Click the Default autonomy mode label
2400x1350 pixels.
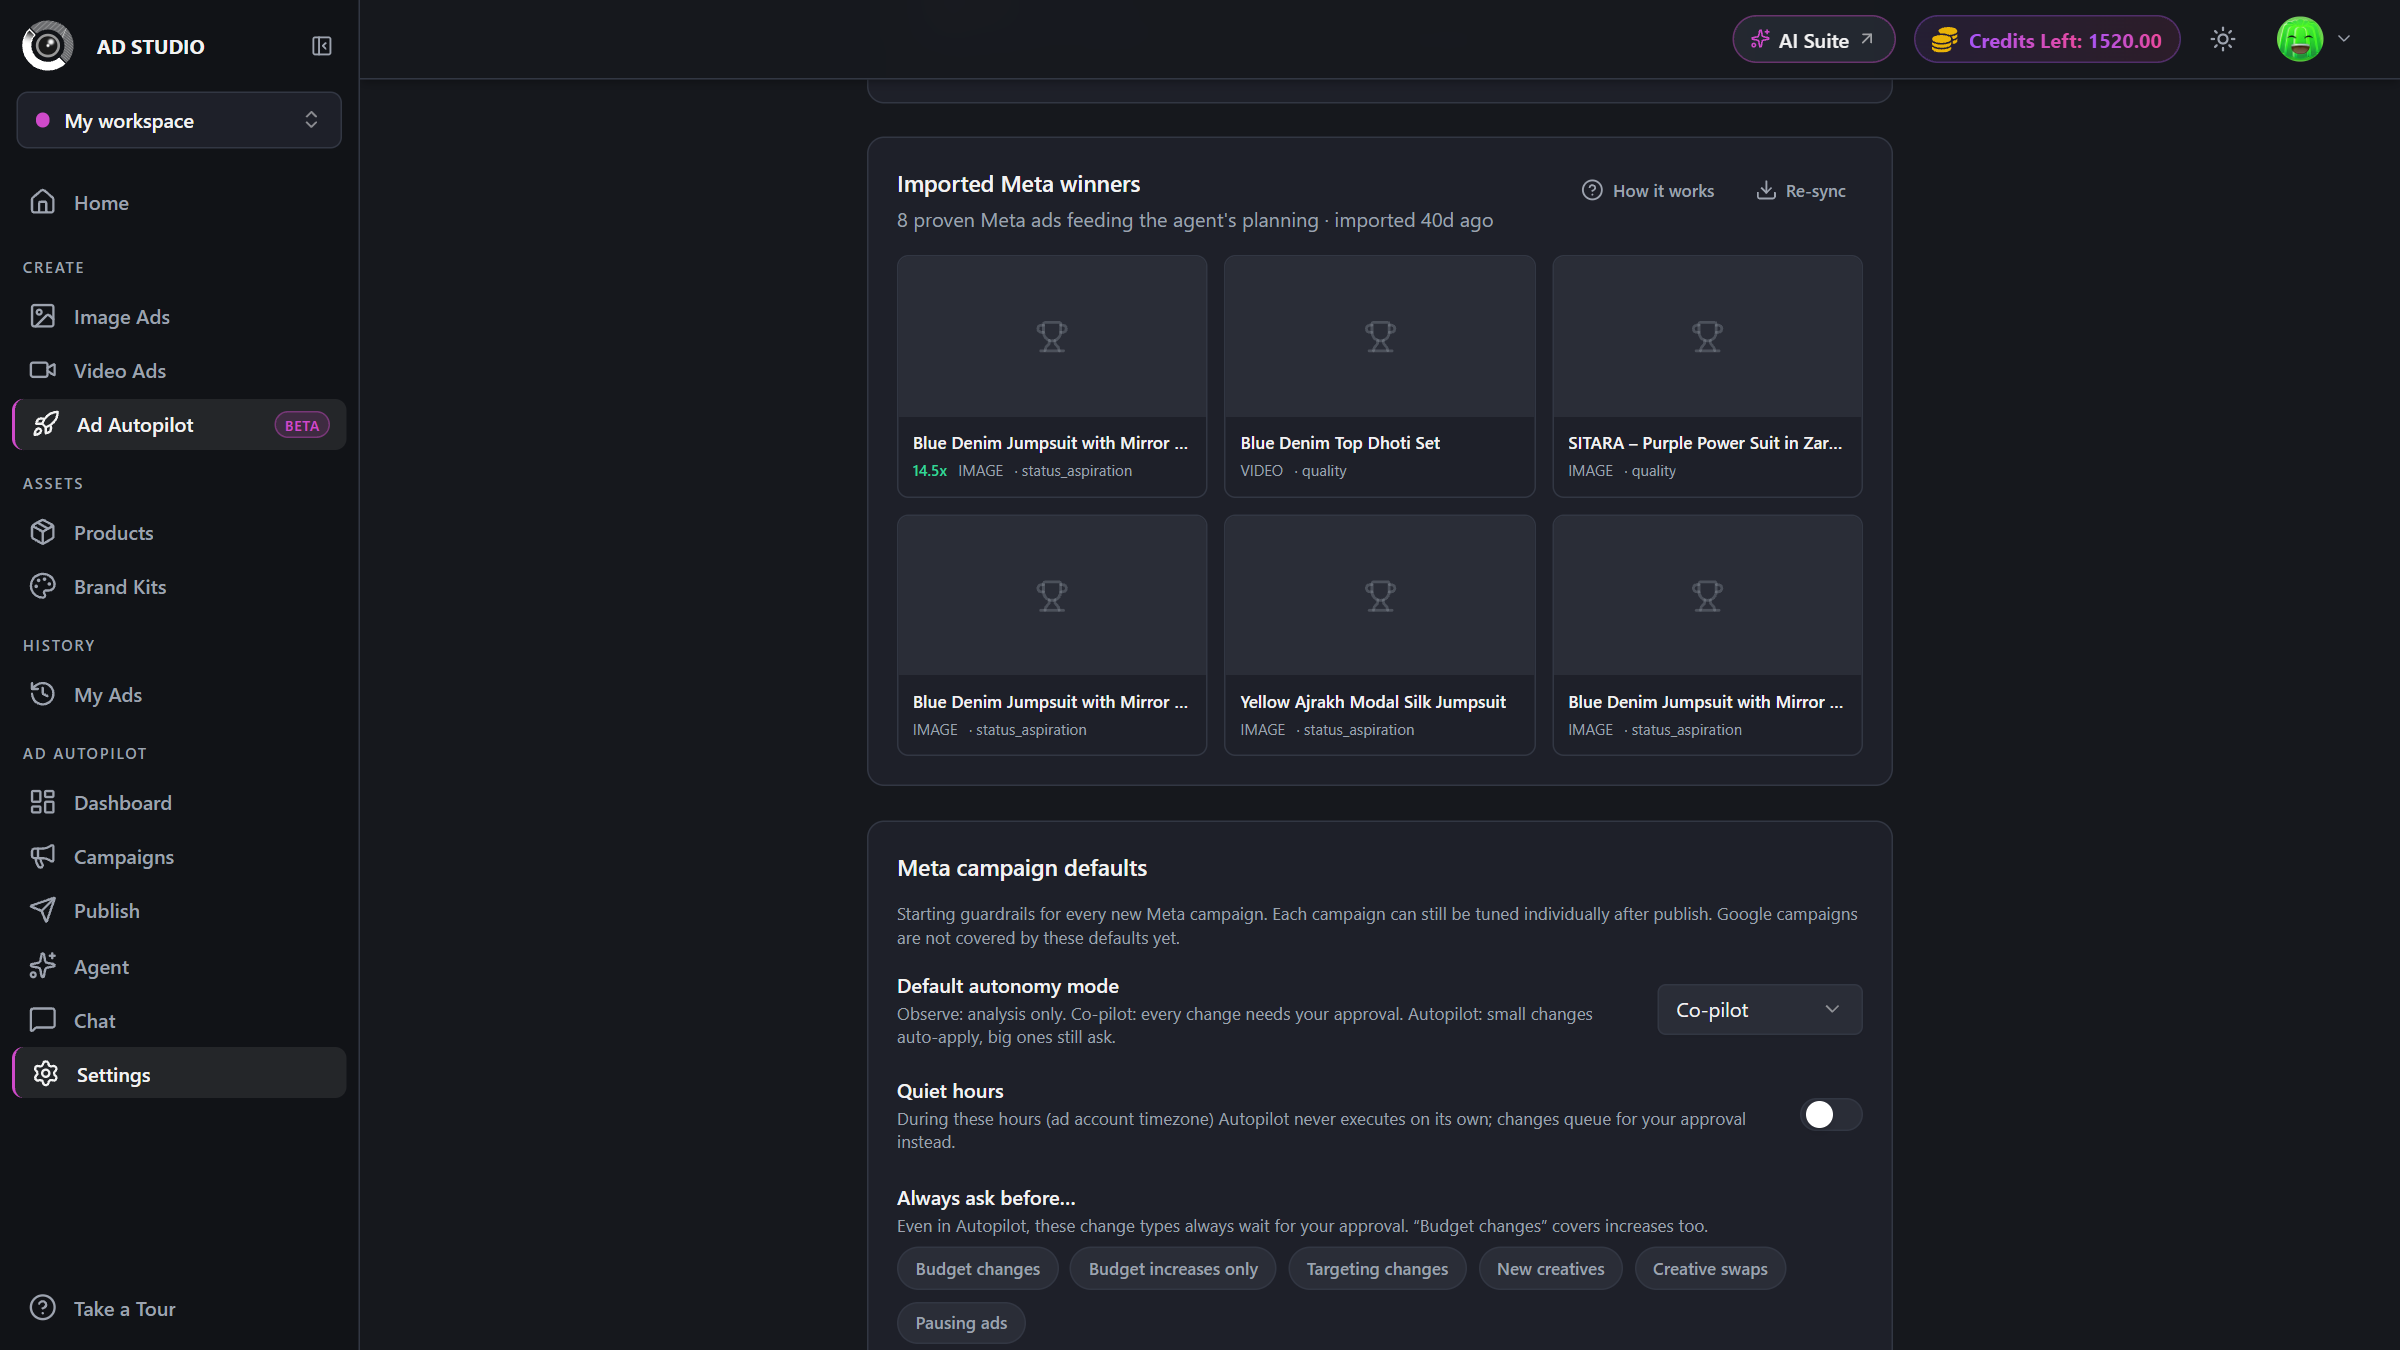tap(1007, 986)
